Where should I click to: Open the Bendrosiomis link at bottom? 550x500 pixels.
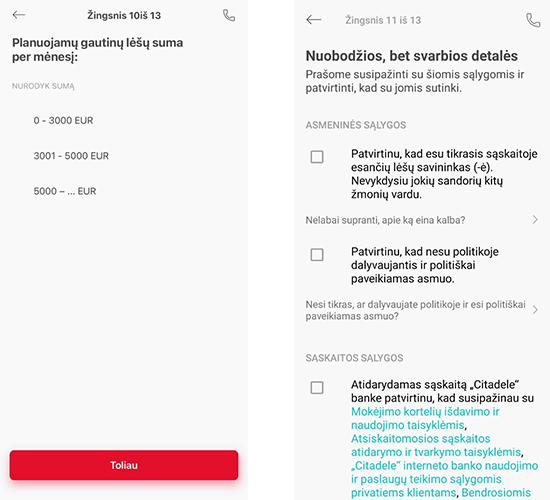tap(496, 493)
